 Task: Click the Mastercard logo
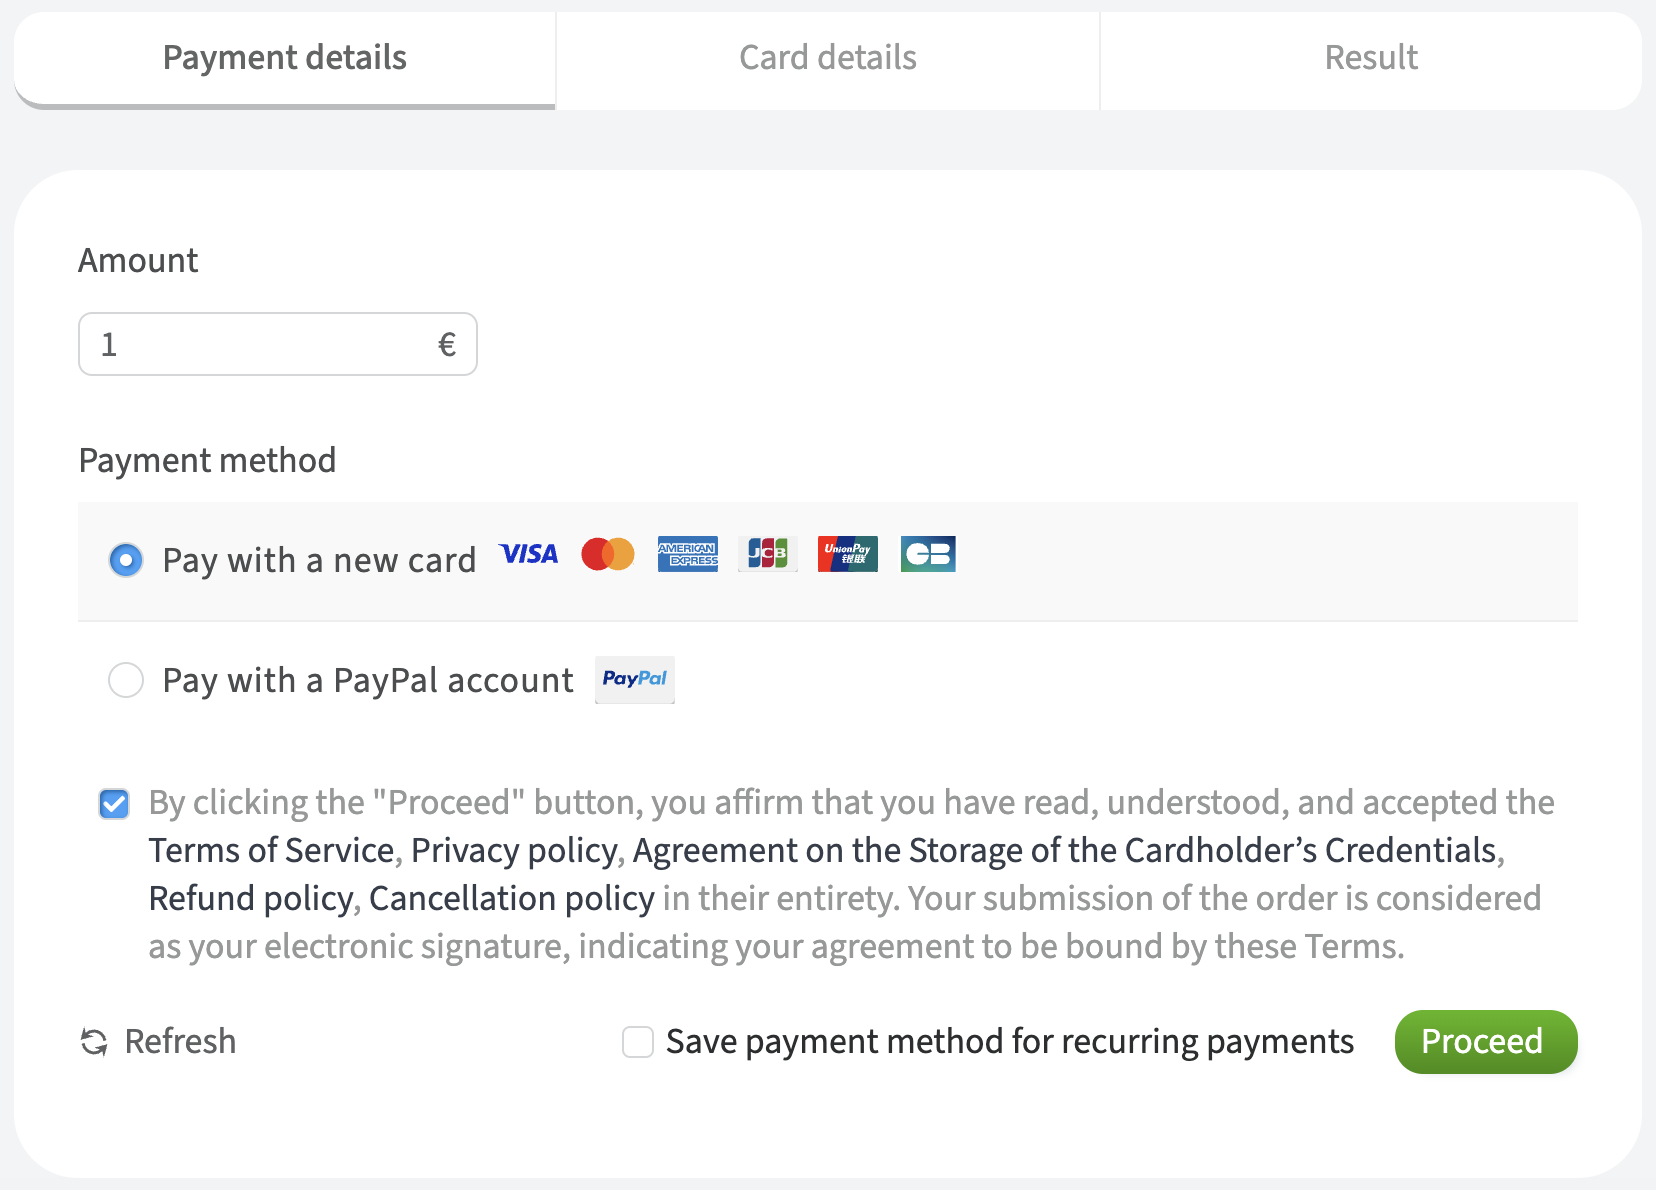coord(608,554)
